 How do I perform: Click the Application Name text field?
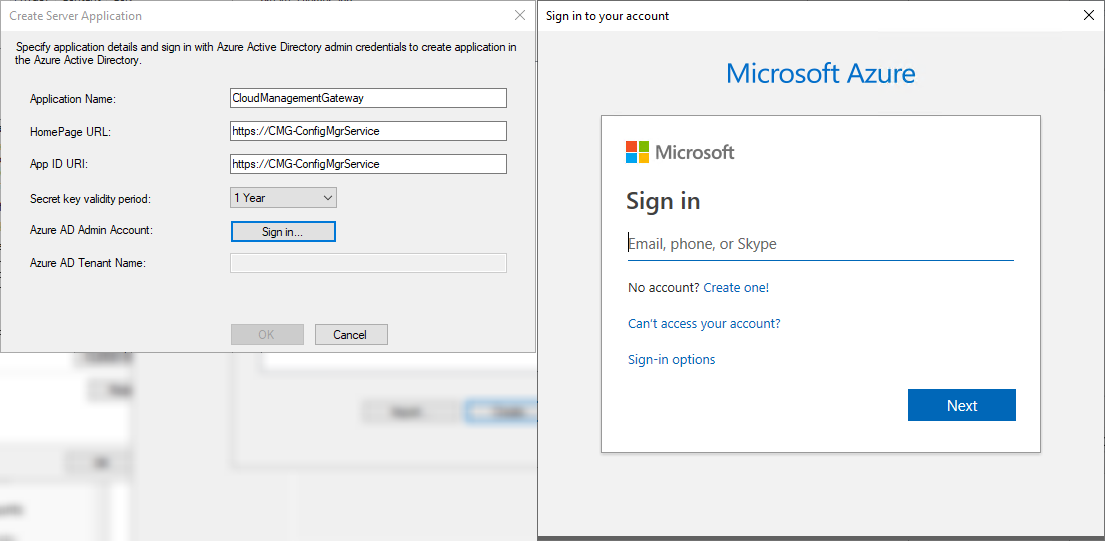tap(368, 99)
